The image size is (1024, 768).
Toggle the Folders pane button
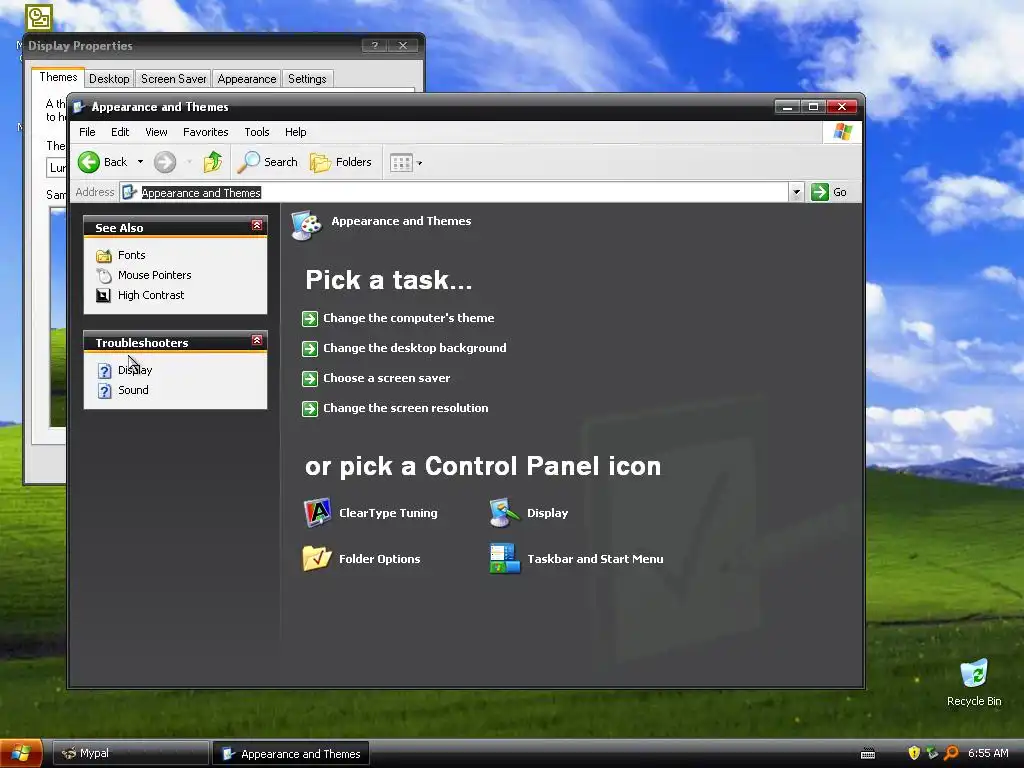(x=340, y=162)
